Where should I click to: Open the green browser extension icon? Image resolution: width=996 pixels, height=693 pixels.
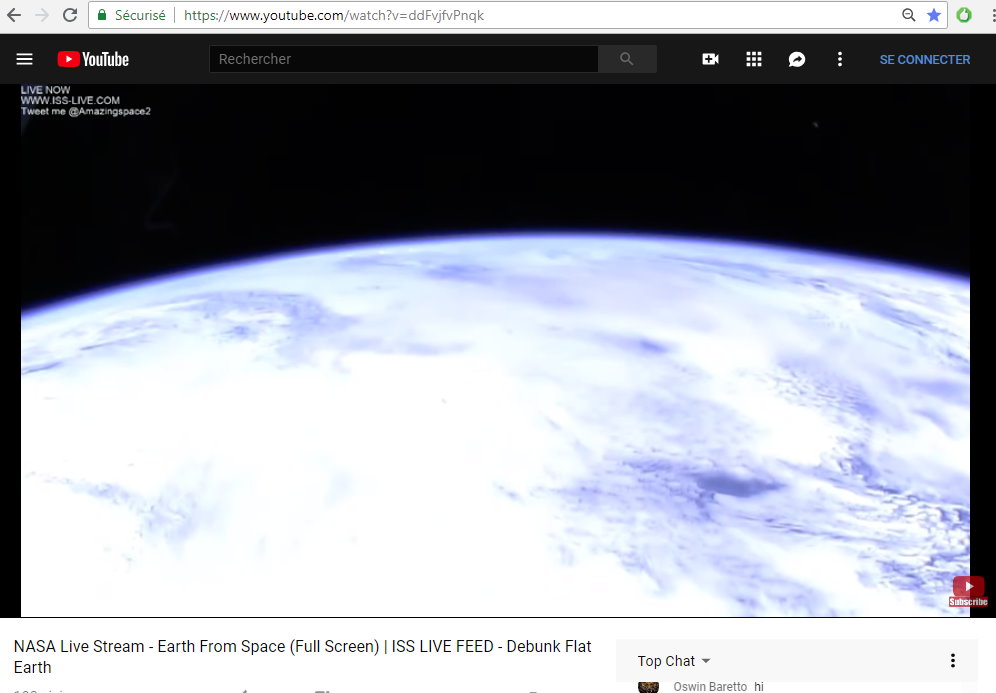pyautogui.click(x=964, y=15)
